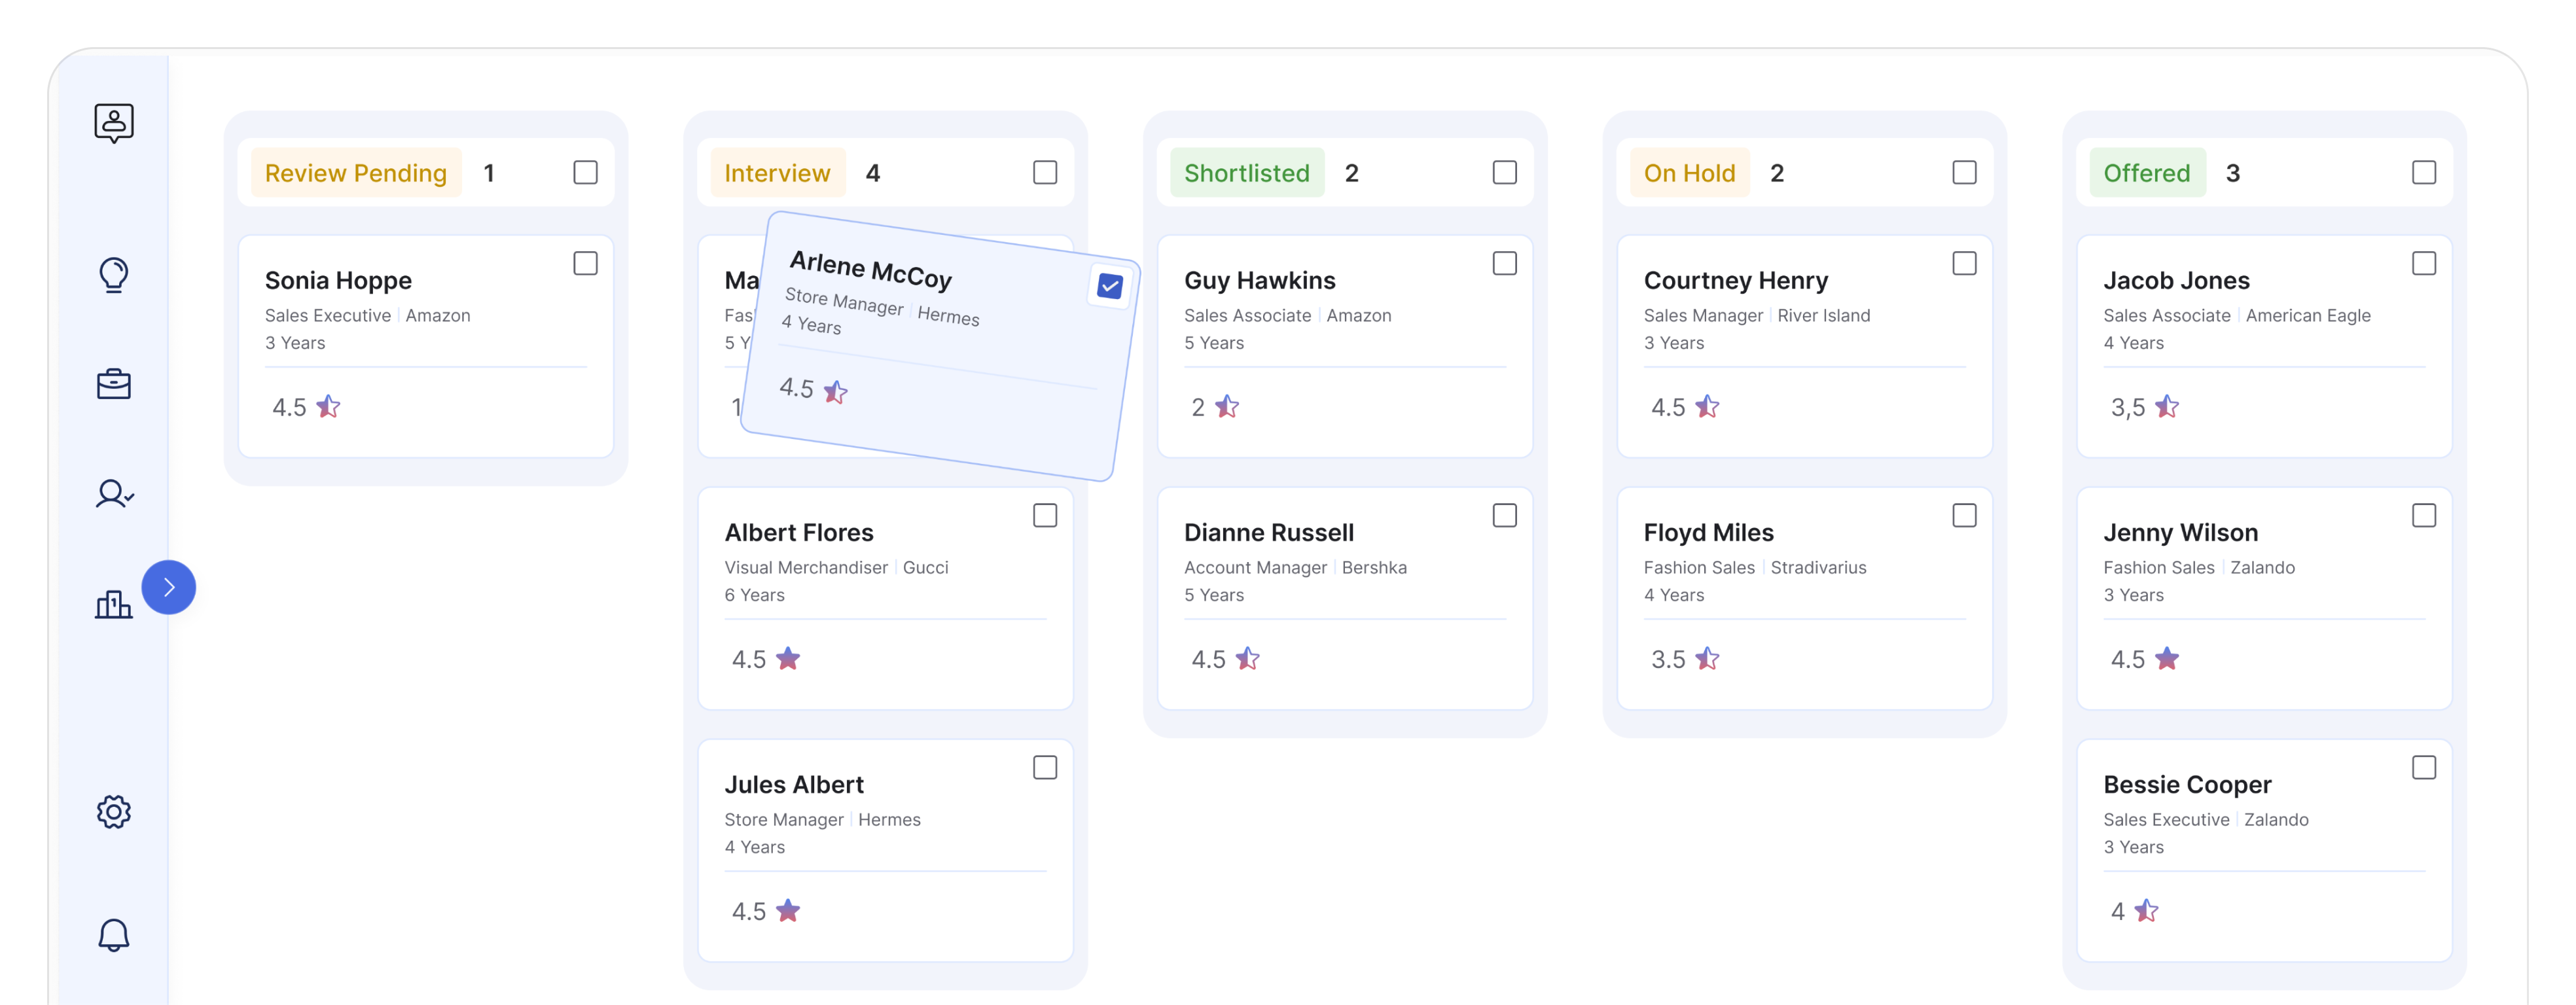
Task: Open Jules Albert candidate name
Action: [x=794, y=785]
